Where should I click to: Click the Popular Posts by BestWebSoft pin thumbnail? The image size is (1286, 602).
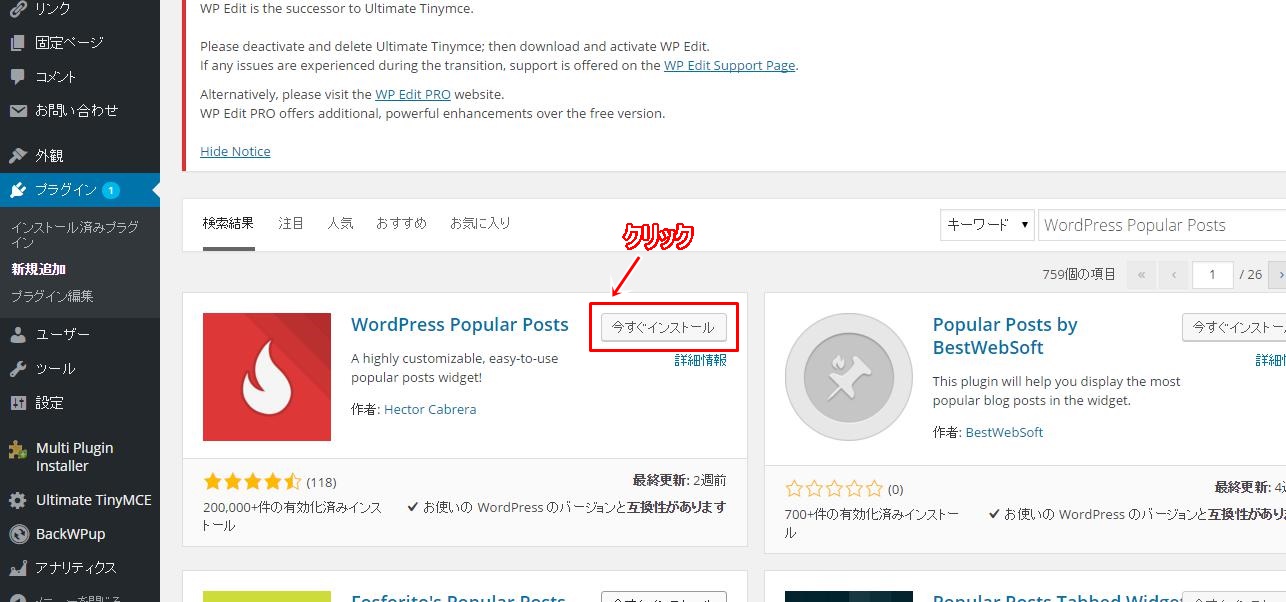click(x=848, y=377)
